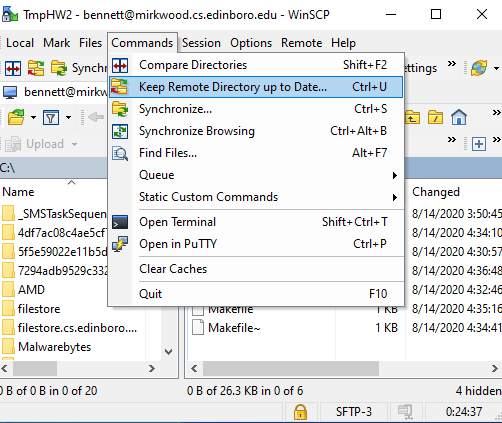This screenshot has width=502, height=423.
Task: Click the Compare Directories menu icon
Action: 120,65
